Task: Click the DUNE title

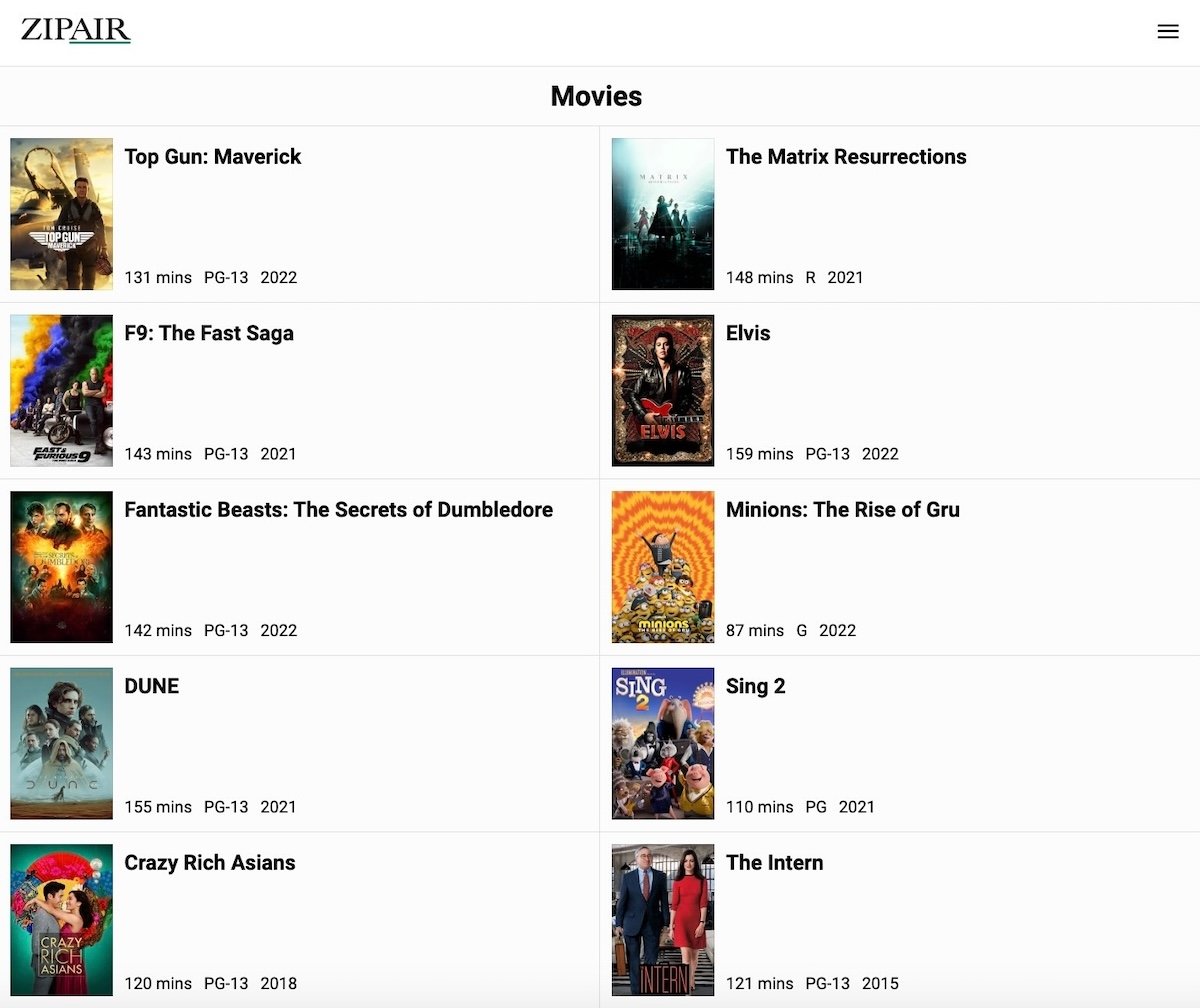Action: (x=152, y=686)
